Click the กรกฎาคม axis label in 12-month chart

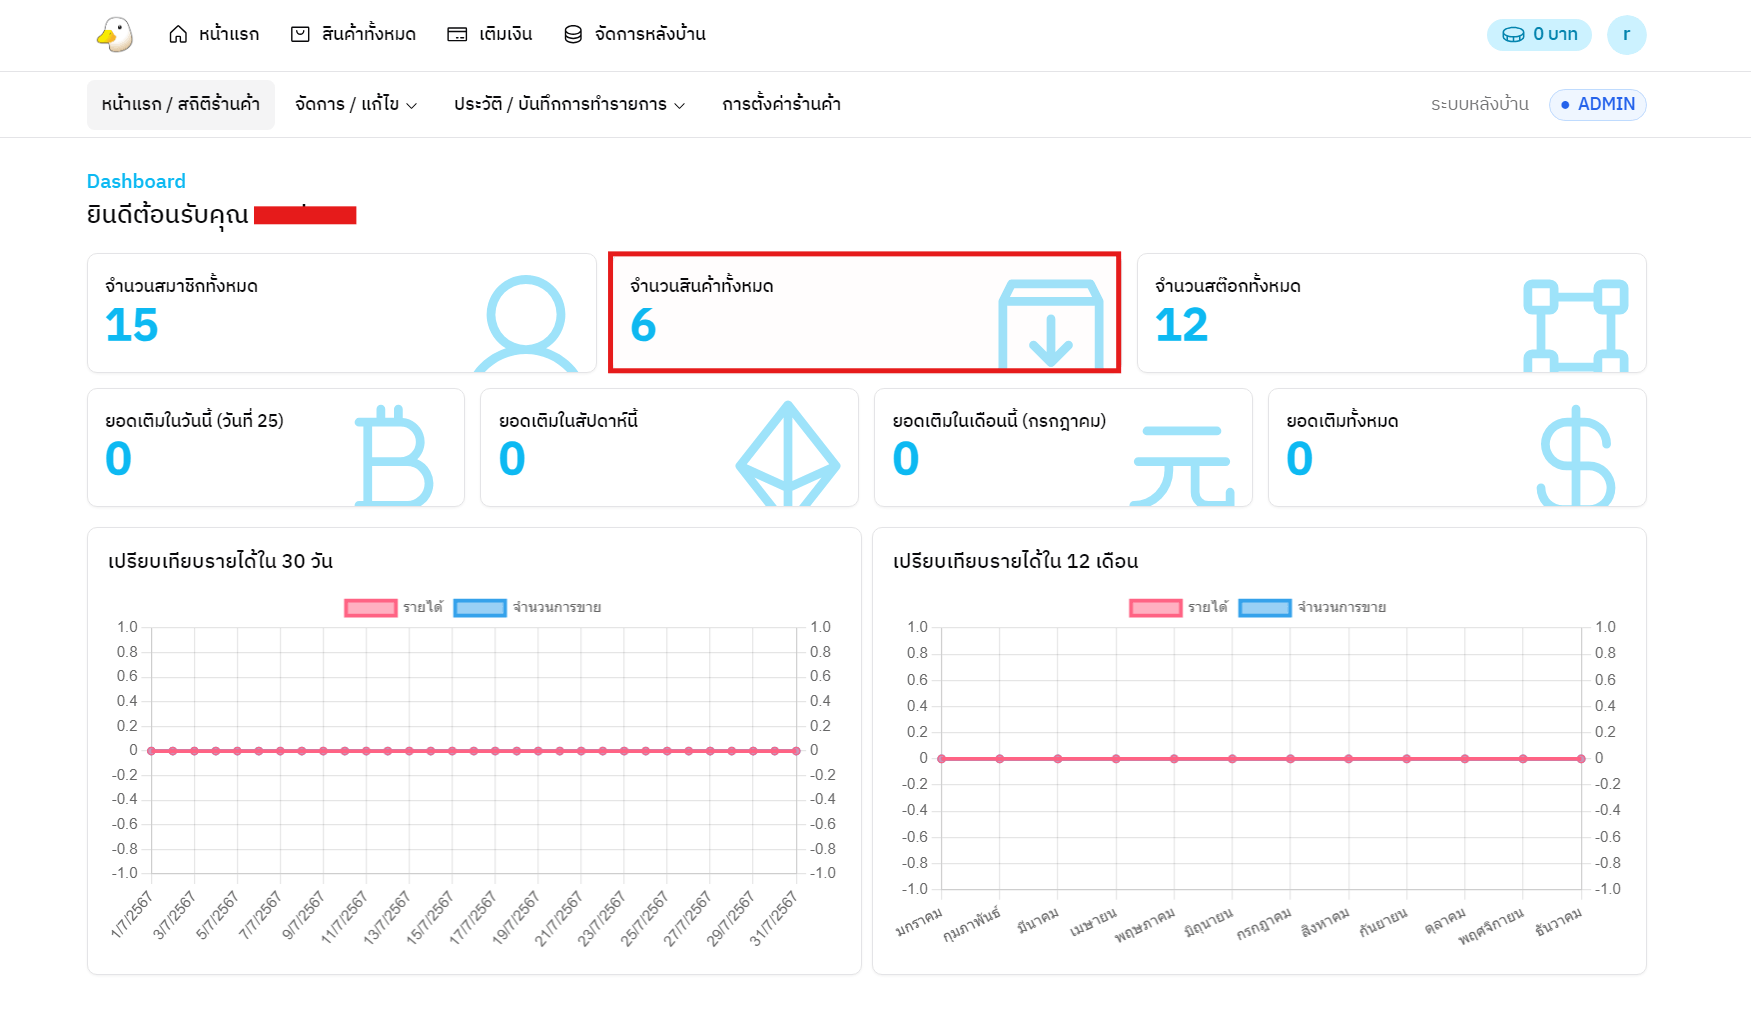coord(1264,925)
